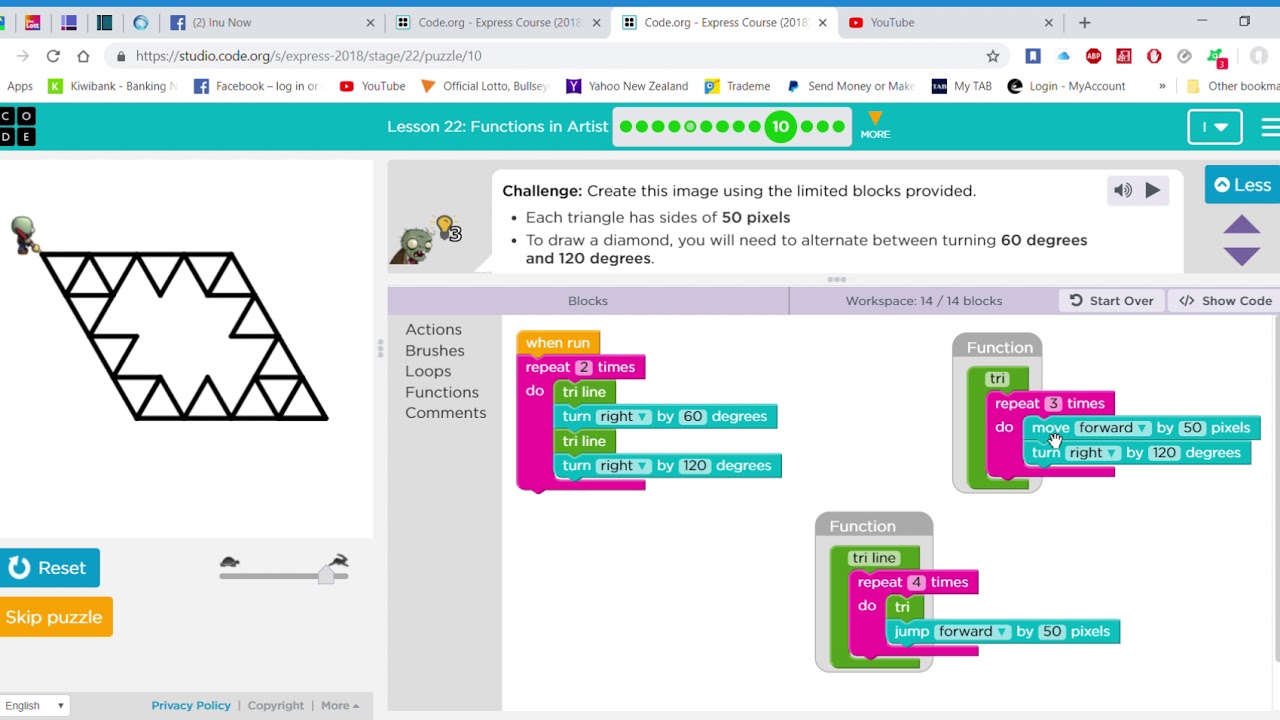Open the hamburger menu in header
The width and height of the screenshot is (1280, 720).
[x=1270, y=127]
